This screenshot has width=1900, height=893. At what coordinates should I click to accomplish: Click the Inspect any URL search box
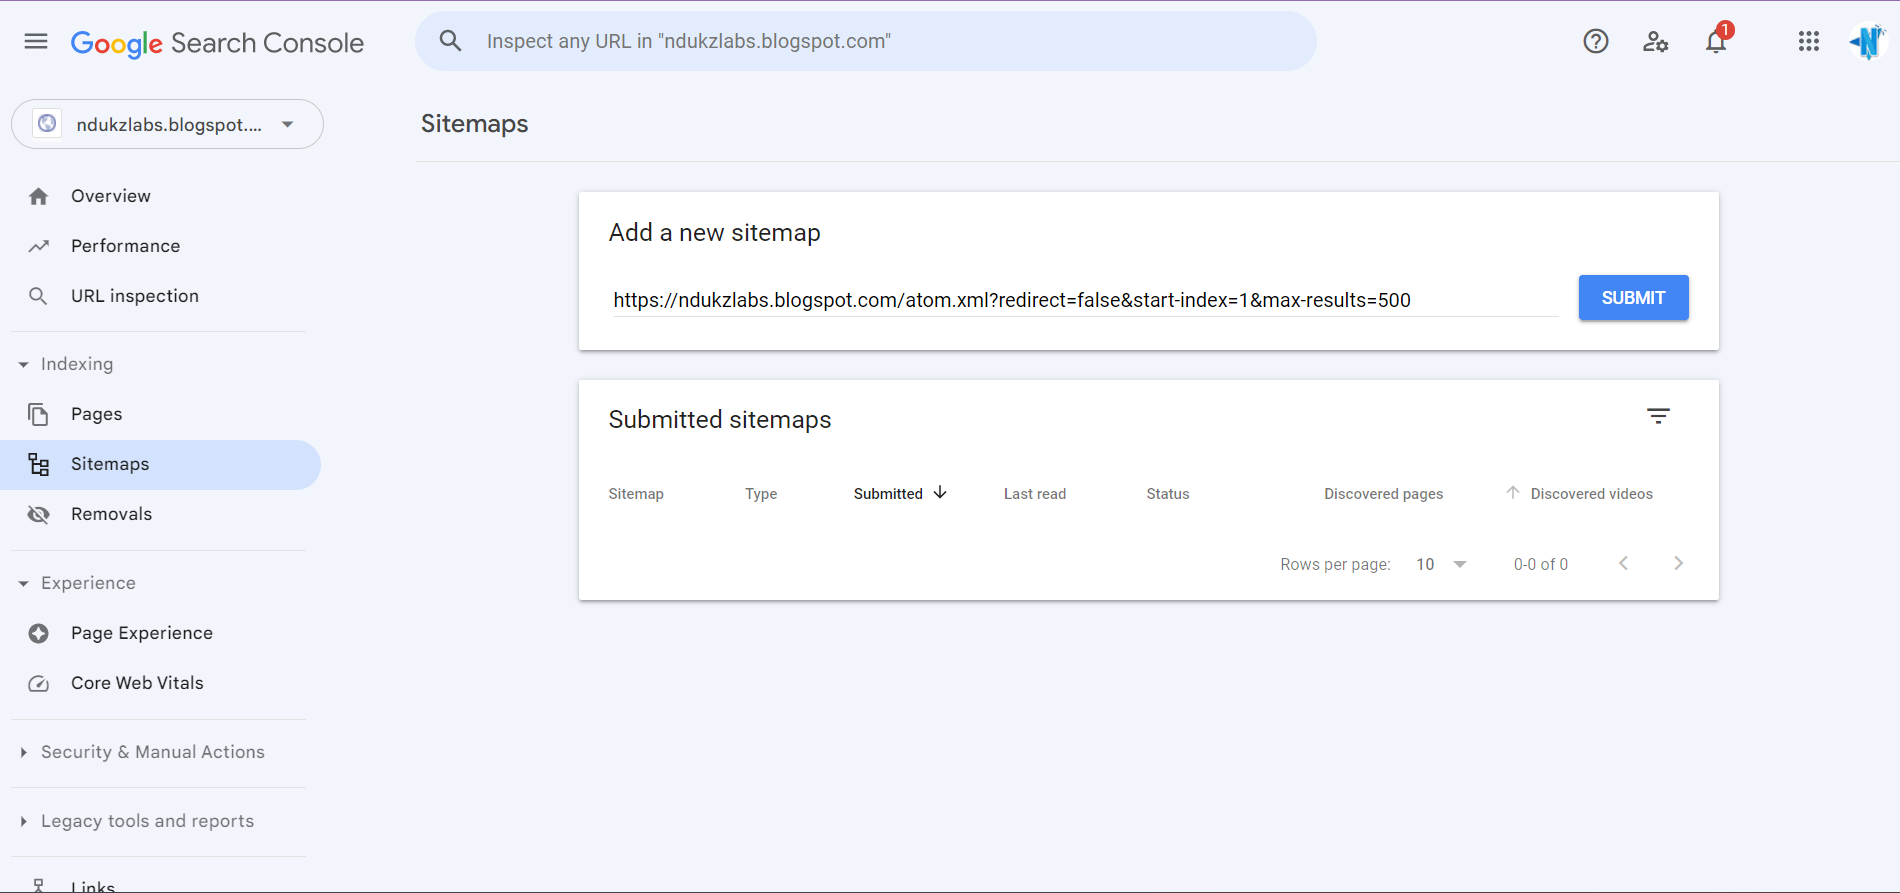pyautogui.click(x=866, y=41)
